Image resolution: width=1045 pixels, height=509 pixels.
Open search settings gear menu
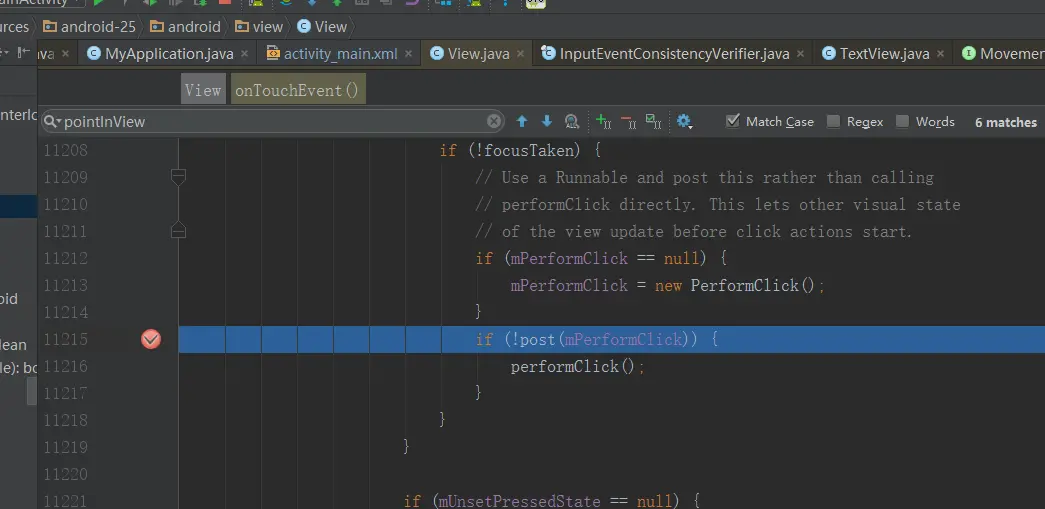pyautogui.click(x=684, y=121)
